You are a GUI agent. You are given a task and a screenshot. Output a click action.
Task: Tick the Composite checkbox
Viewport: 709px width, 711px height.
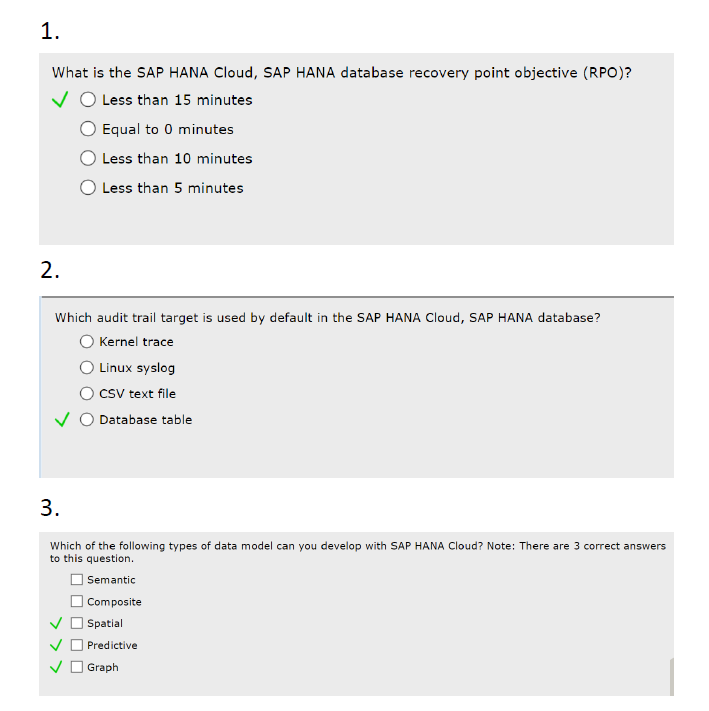coord(77,602)
